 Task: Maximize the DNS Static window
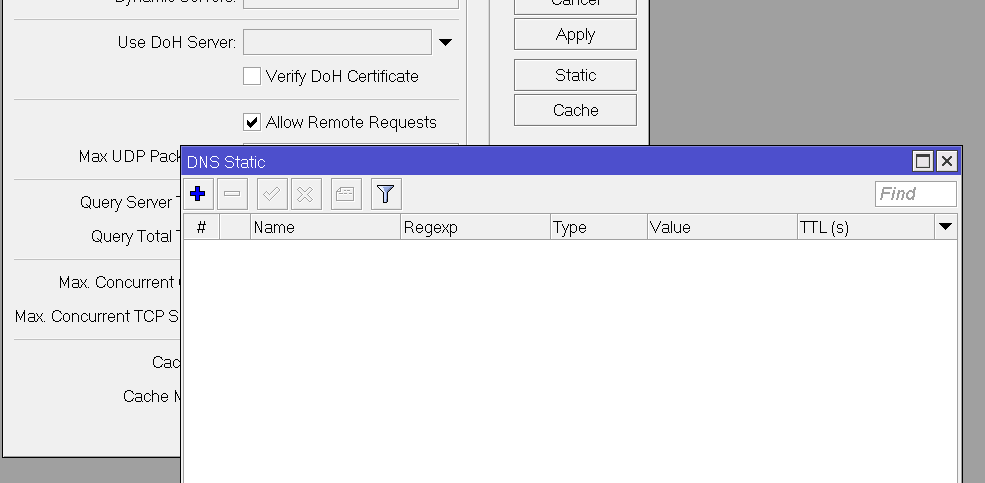click(923, 161)
